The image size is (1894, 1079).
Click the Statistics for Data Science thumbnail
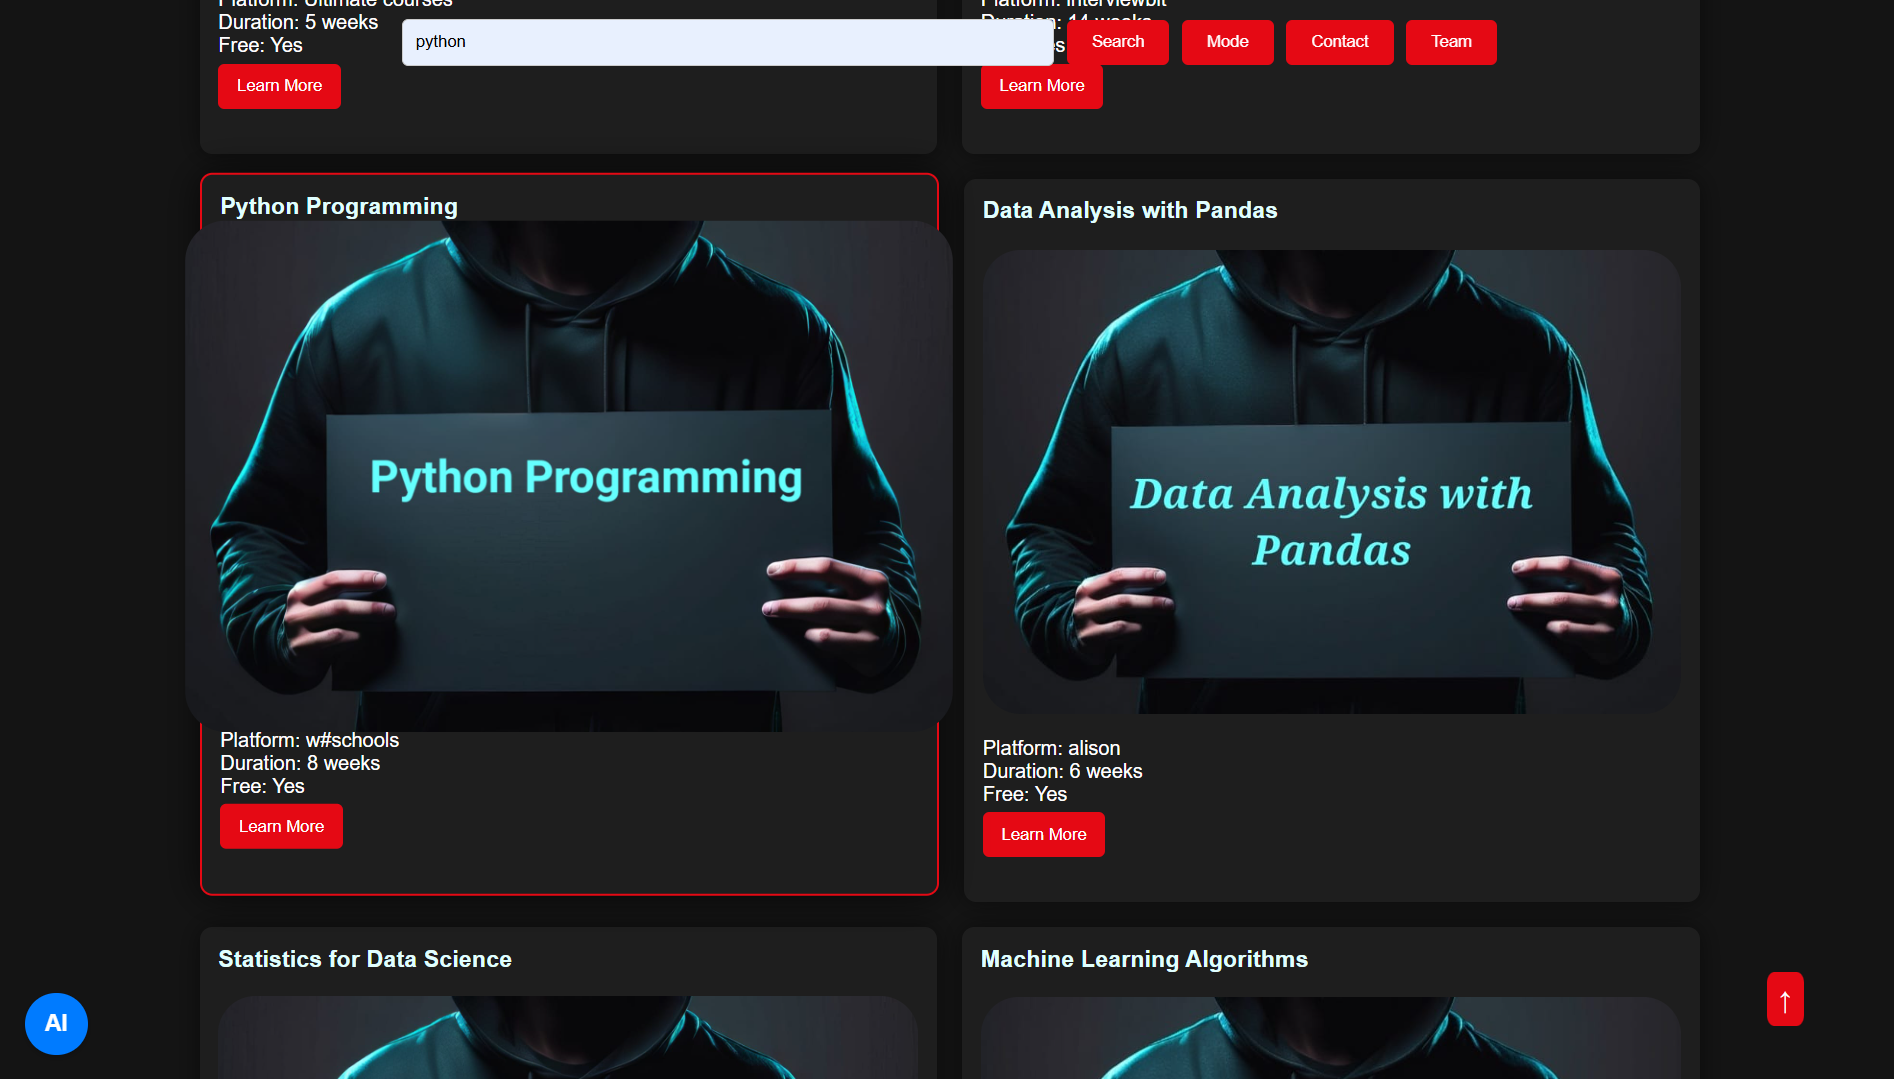568,1037
